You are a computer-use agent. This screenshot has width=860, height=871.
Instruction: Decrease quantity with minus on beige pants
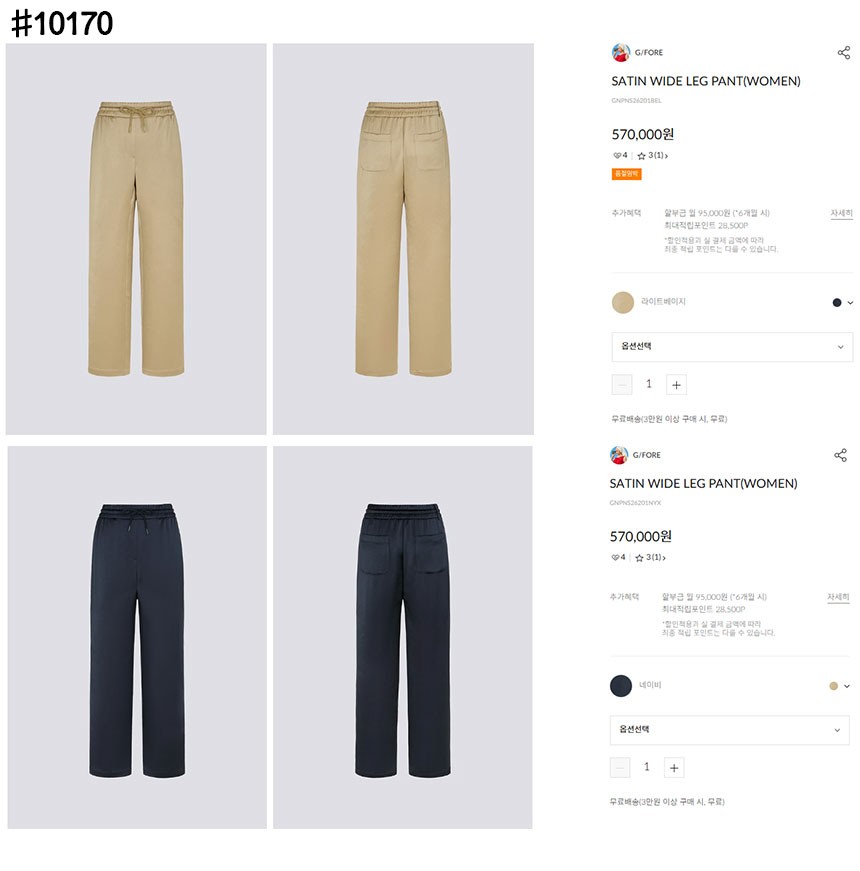click(x=622, y=384)
